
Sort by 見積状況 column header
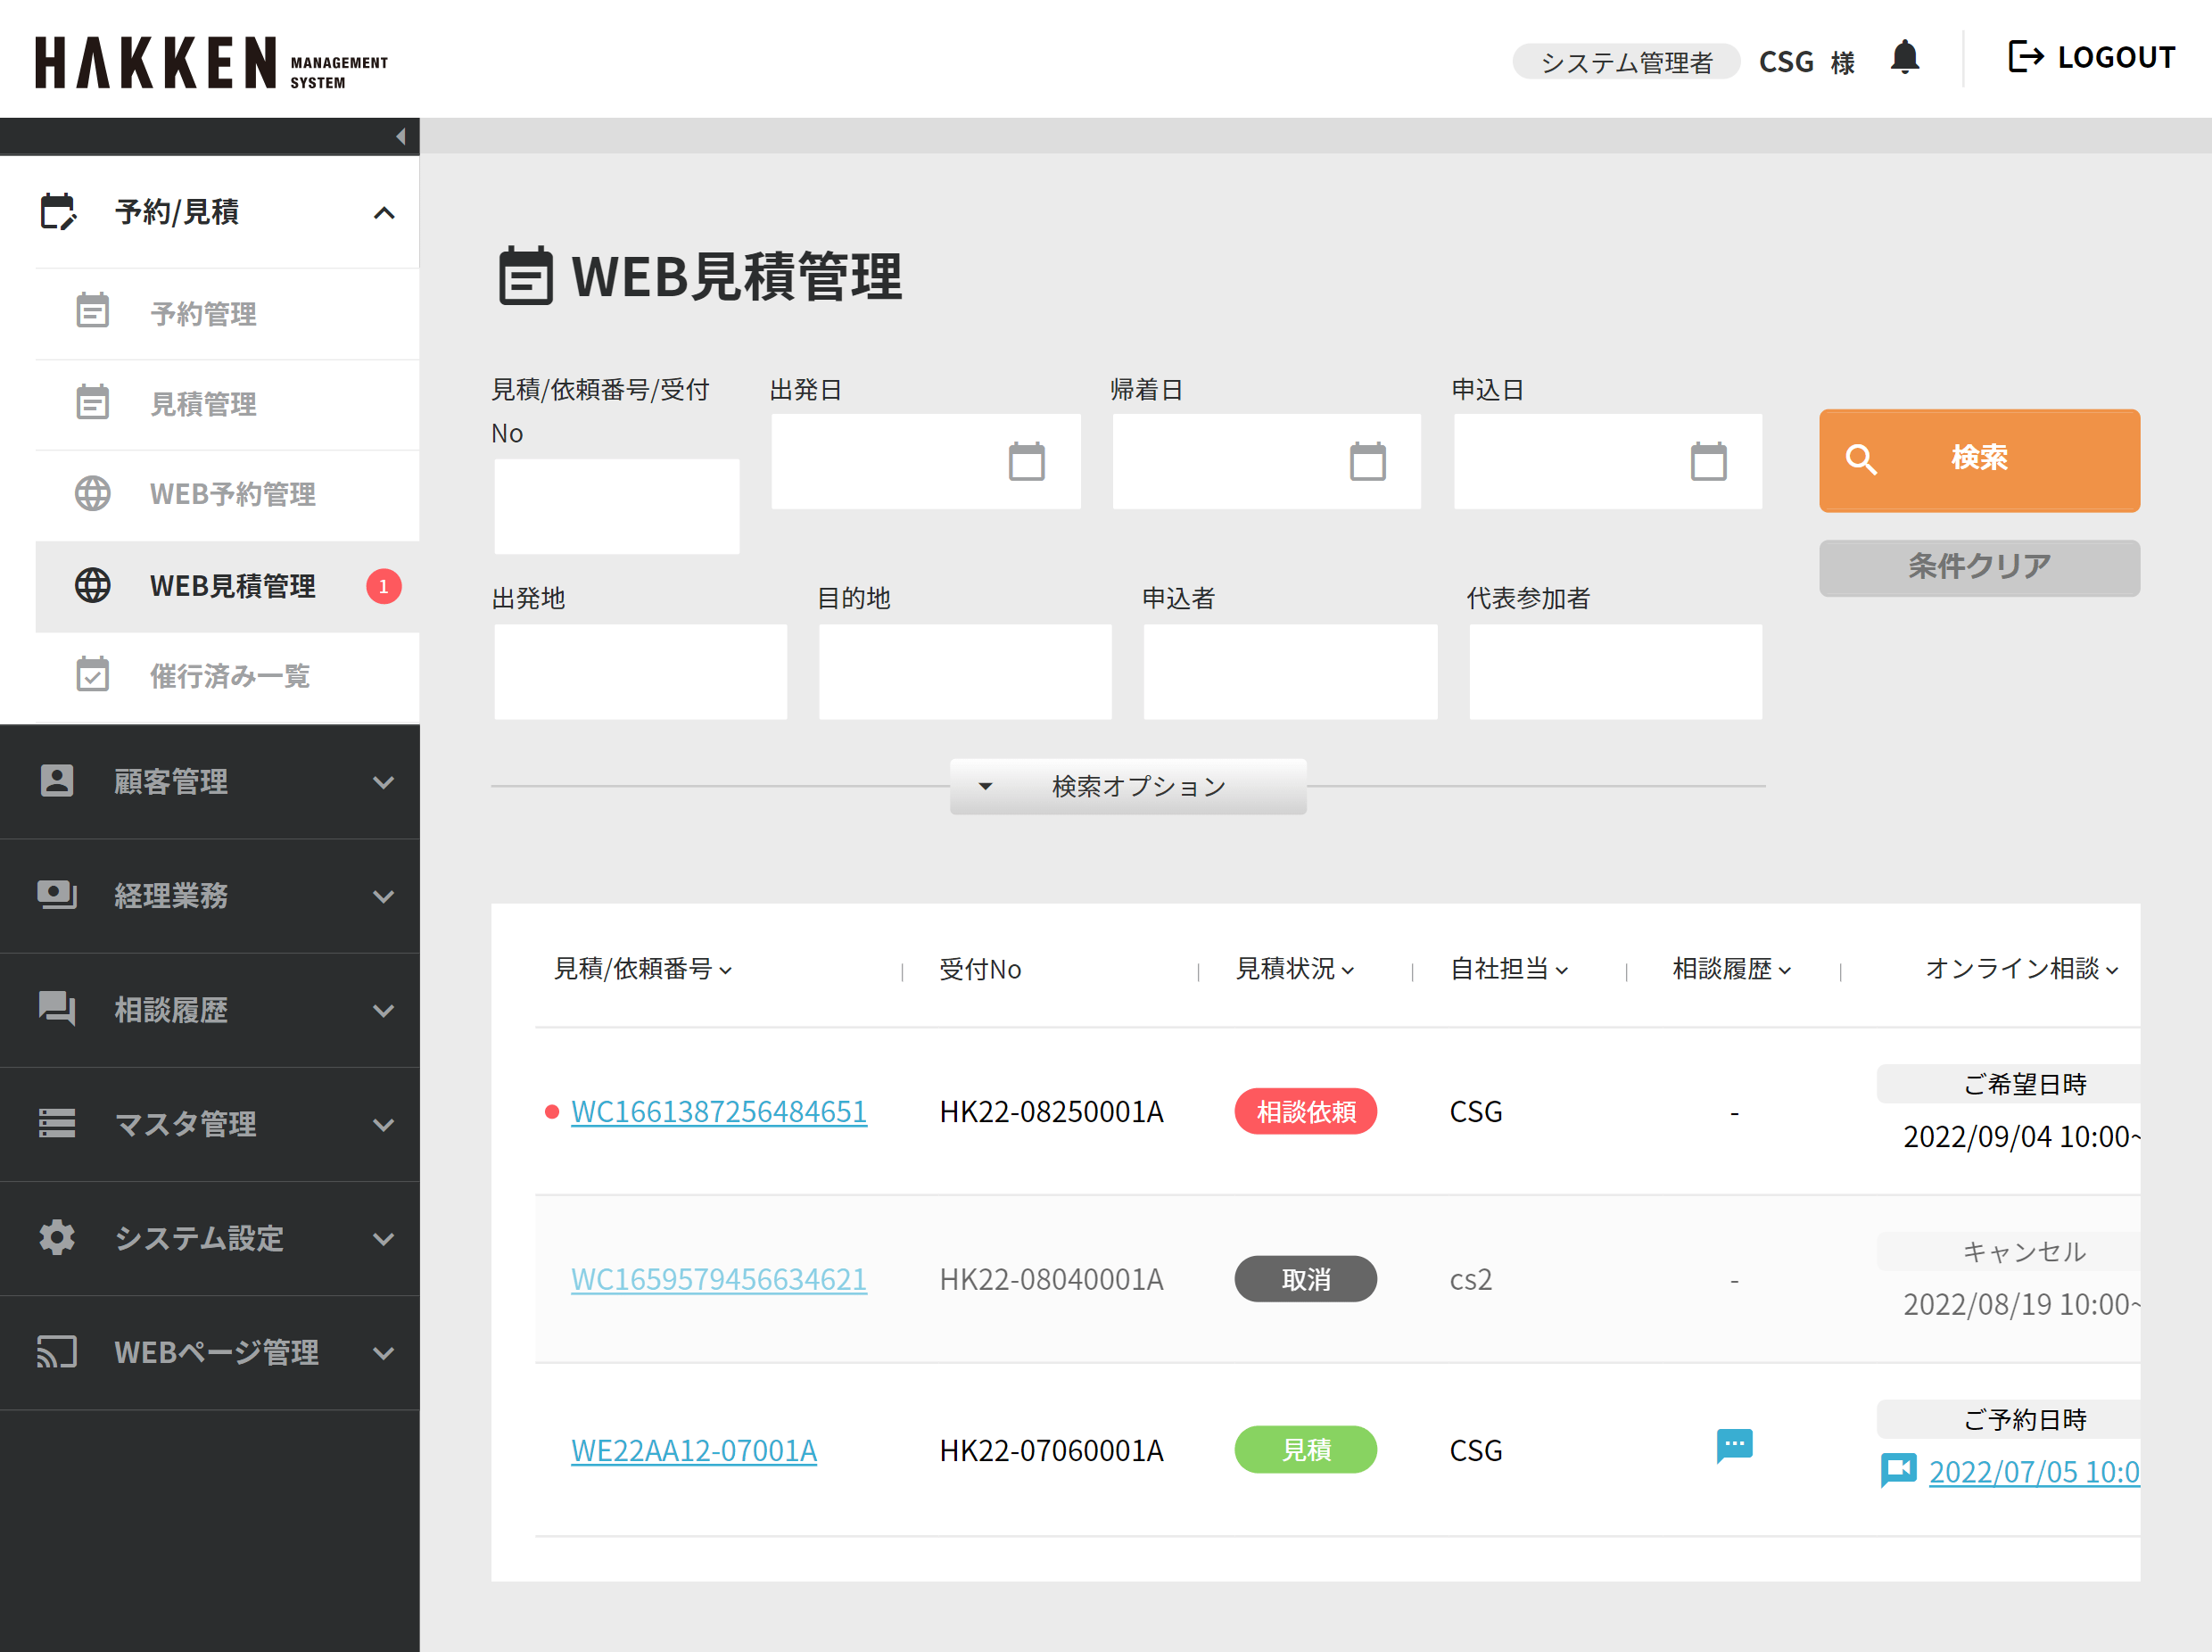1294,969
